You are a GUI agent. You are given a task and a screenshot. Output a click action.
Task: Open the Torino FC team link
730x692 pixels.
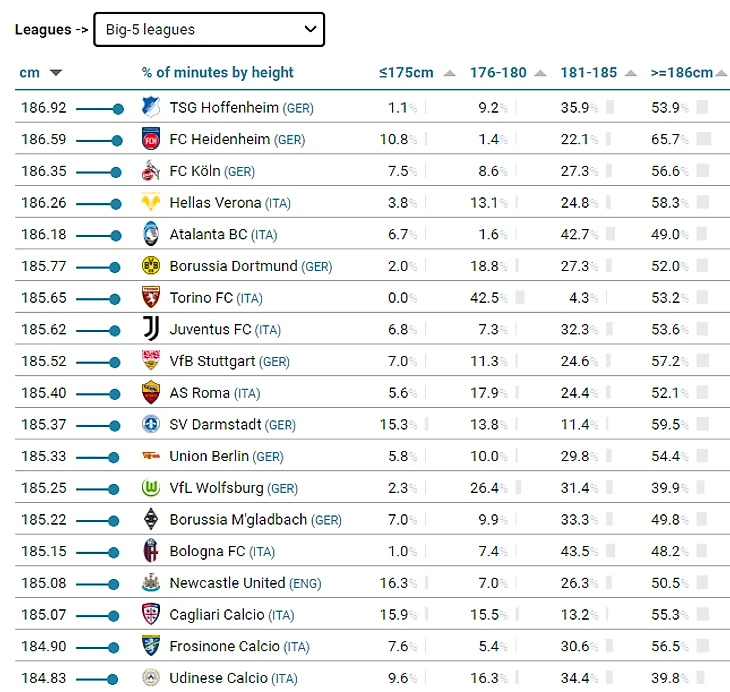[x=201, y=298]
